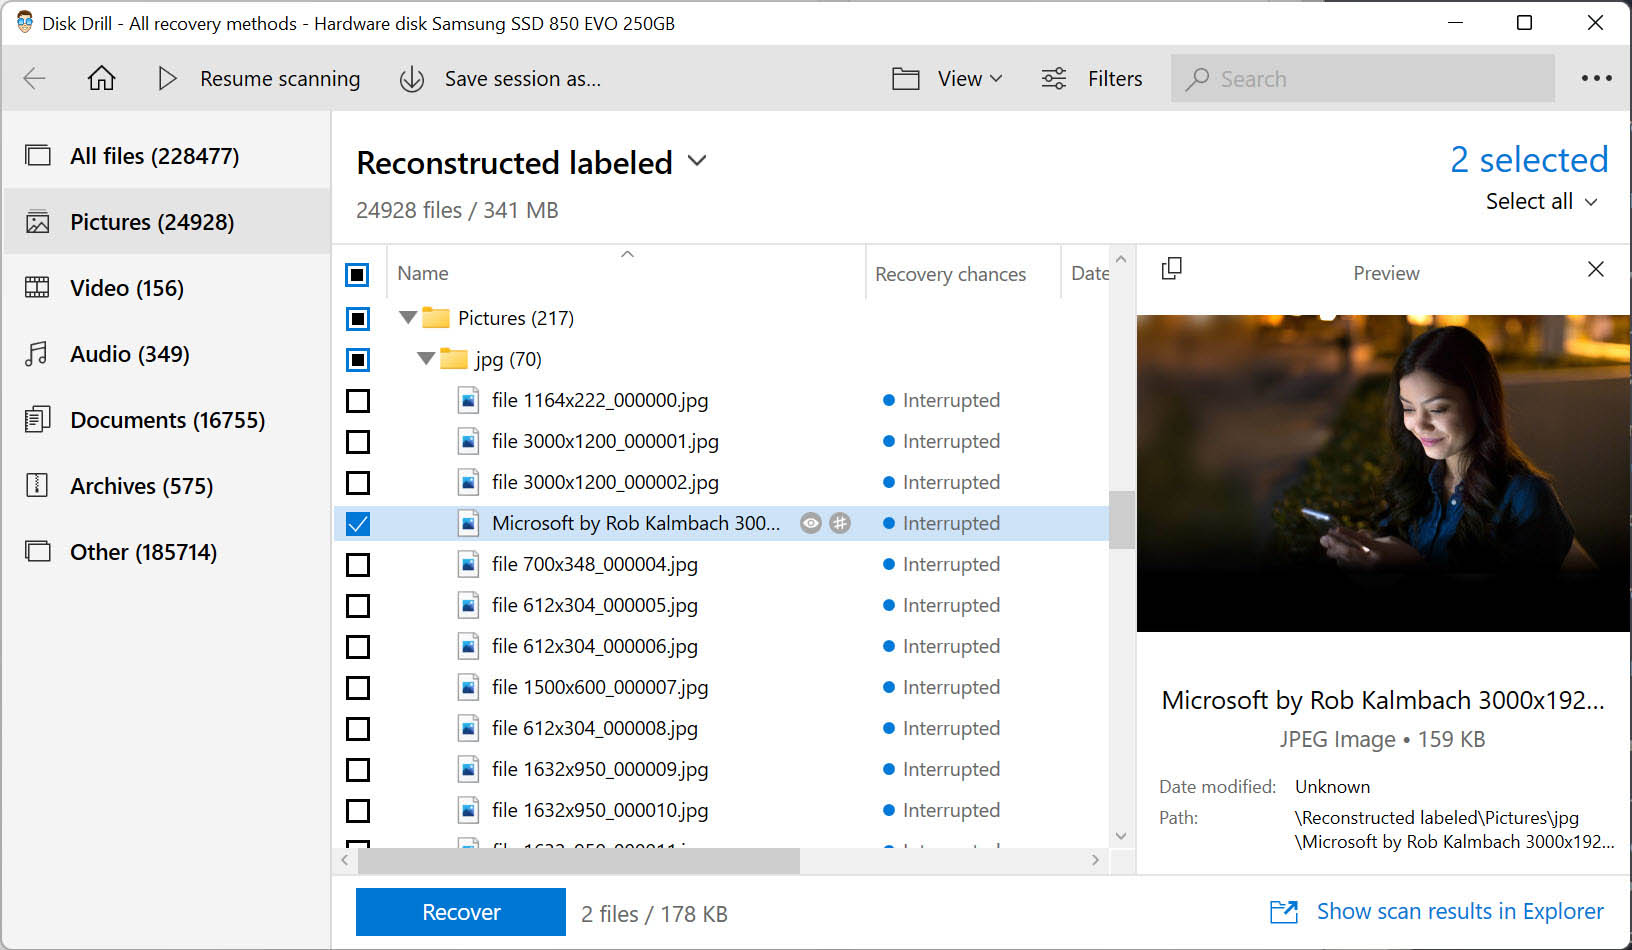Close the Preview panel

1596,269
